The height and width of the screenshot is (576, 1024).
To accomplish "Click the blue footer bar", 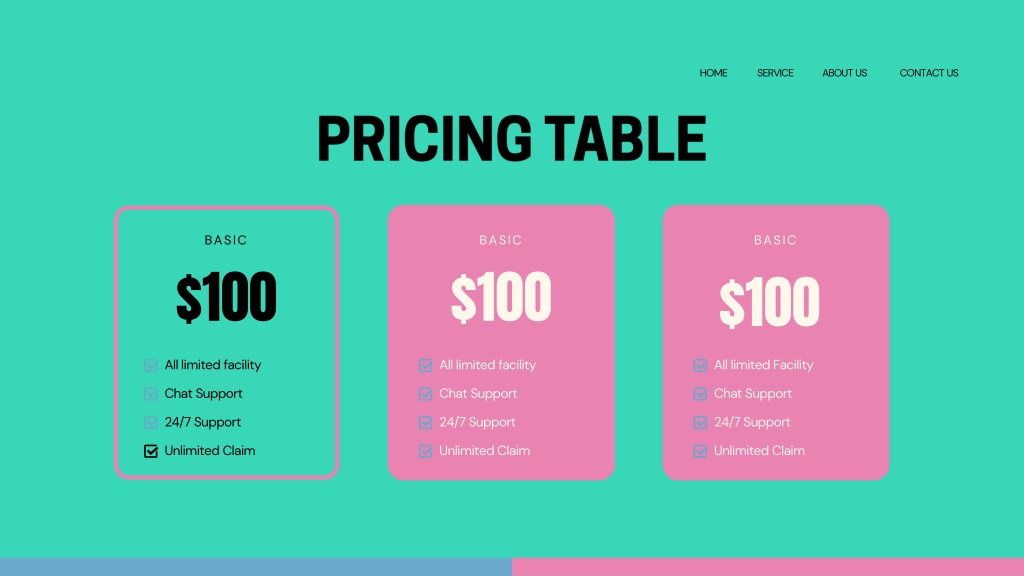I will (256, 567).
